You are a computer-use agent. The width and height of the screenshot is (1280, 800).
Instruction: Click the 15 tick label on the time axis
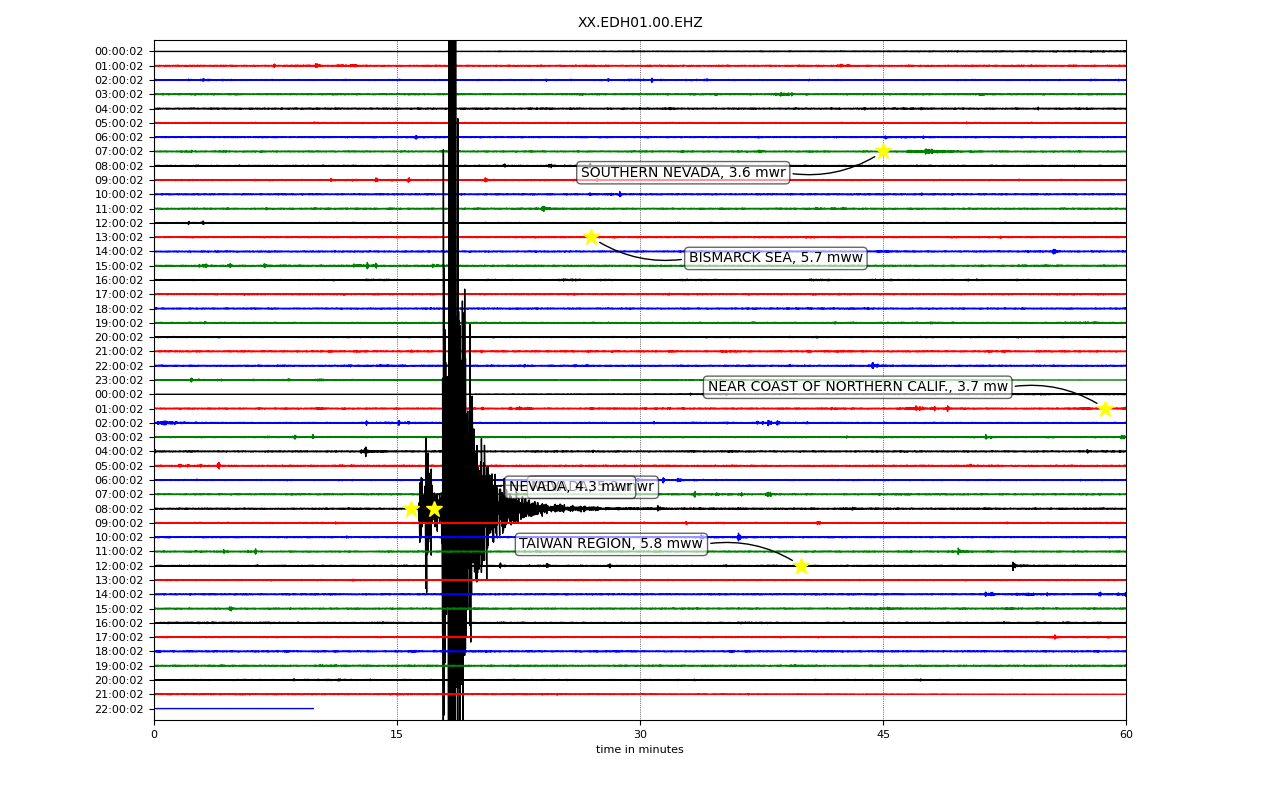click(x=397, y=735)
